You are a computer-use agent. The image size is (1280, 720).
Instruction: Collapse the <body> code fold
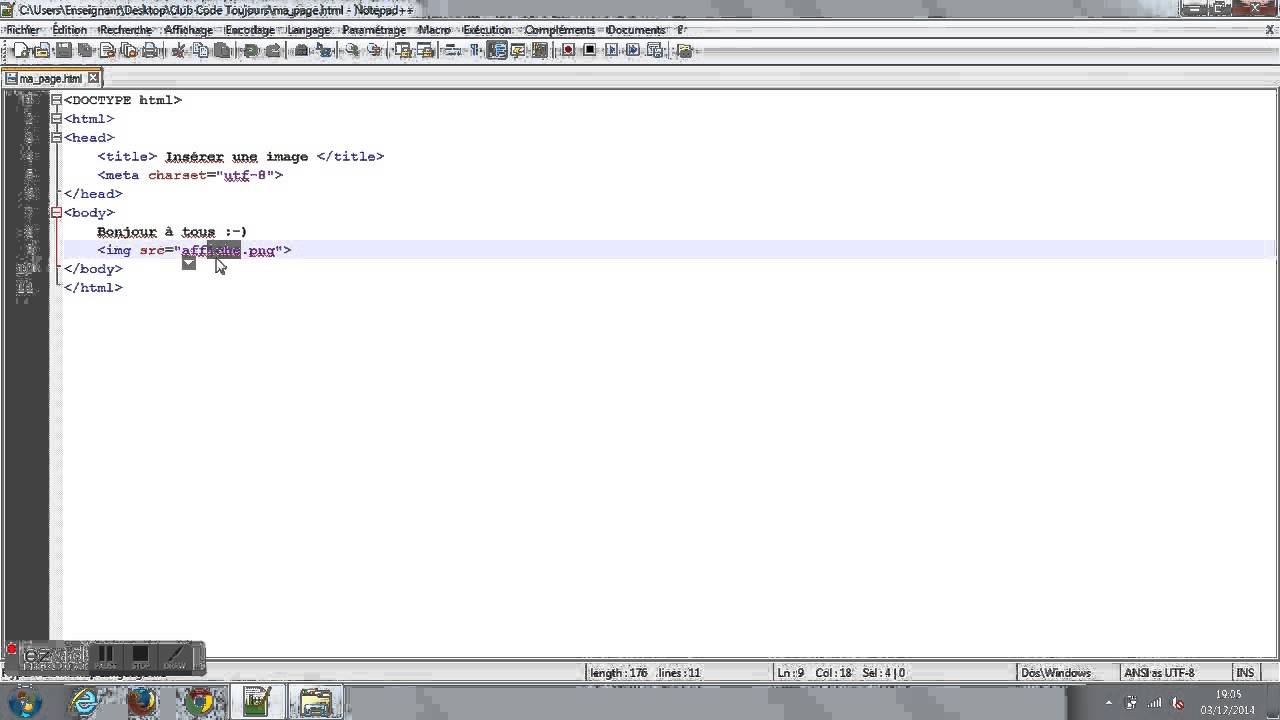(56, 212)
